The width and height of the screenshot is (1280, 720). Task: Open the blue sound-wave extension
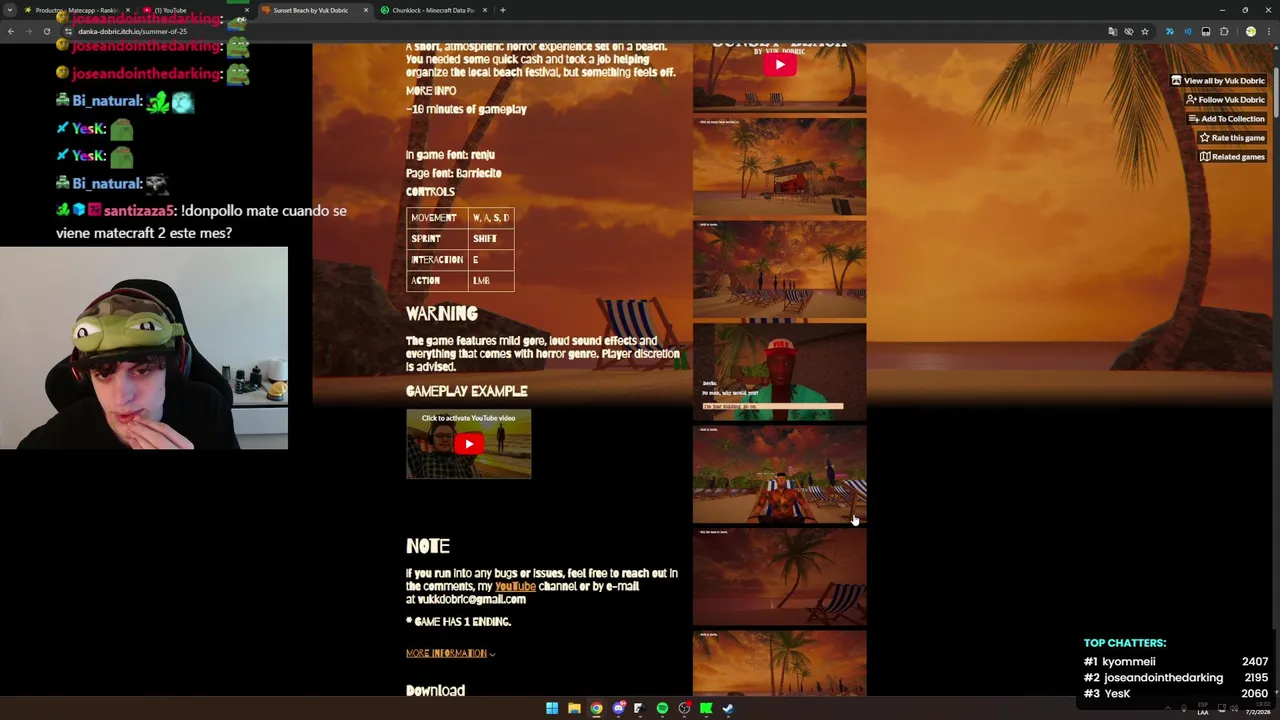pos(1188,31)
